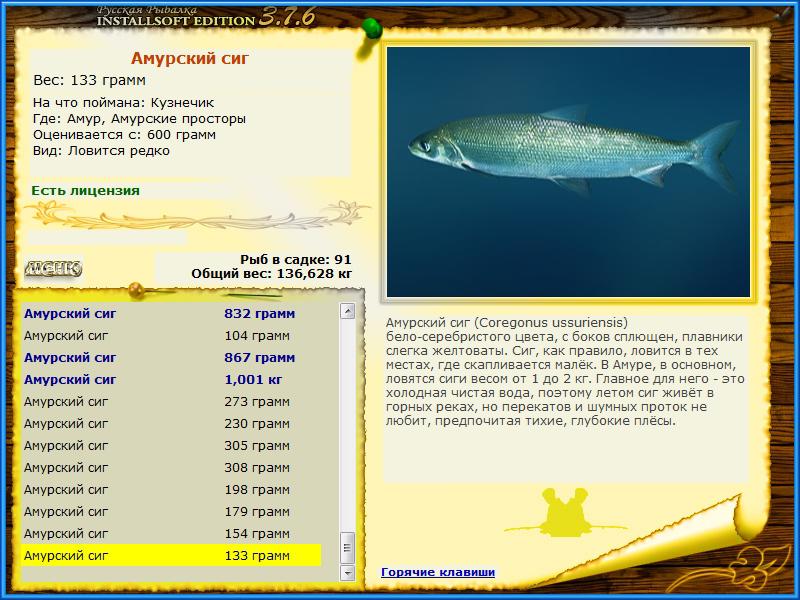Image resolution: width=800 pixels, height=600 pixels.
Task: Select the 832 грамм fish row
Action: click(x=172, y=313)
